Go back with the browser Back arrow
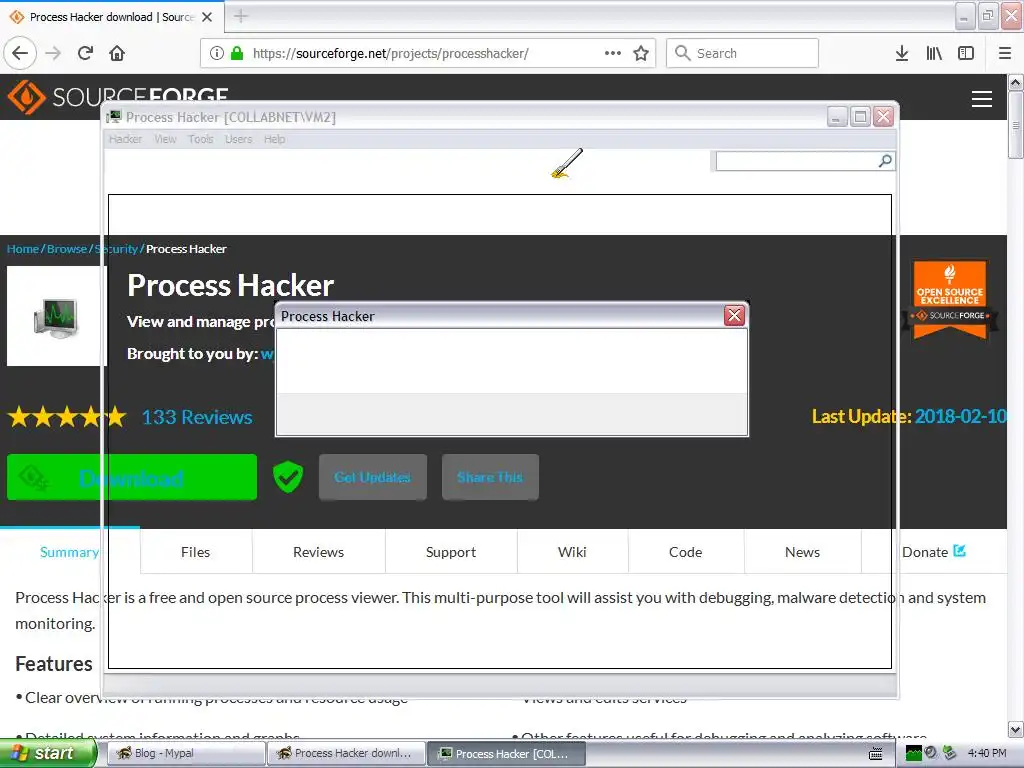Viewport: 1024px width, 768px height. pos(20,53)
